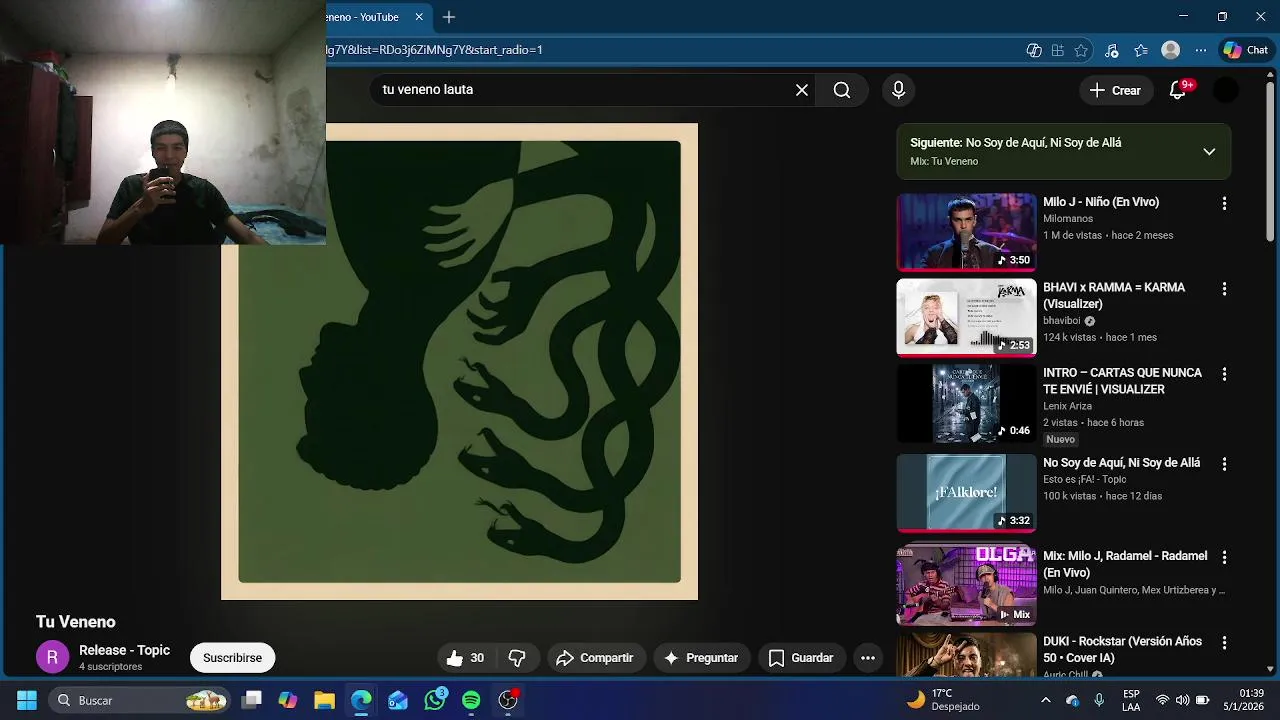The height and width of the screenshot is (720, 1280).
Task: Open File Explorer from the taskbar
Action: tap(324, 700)
